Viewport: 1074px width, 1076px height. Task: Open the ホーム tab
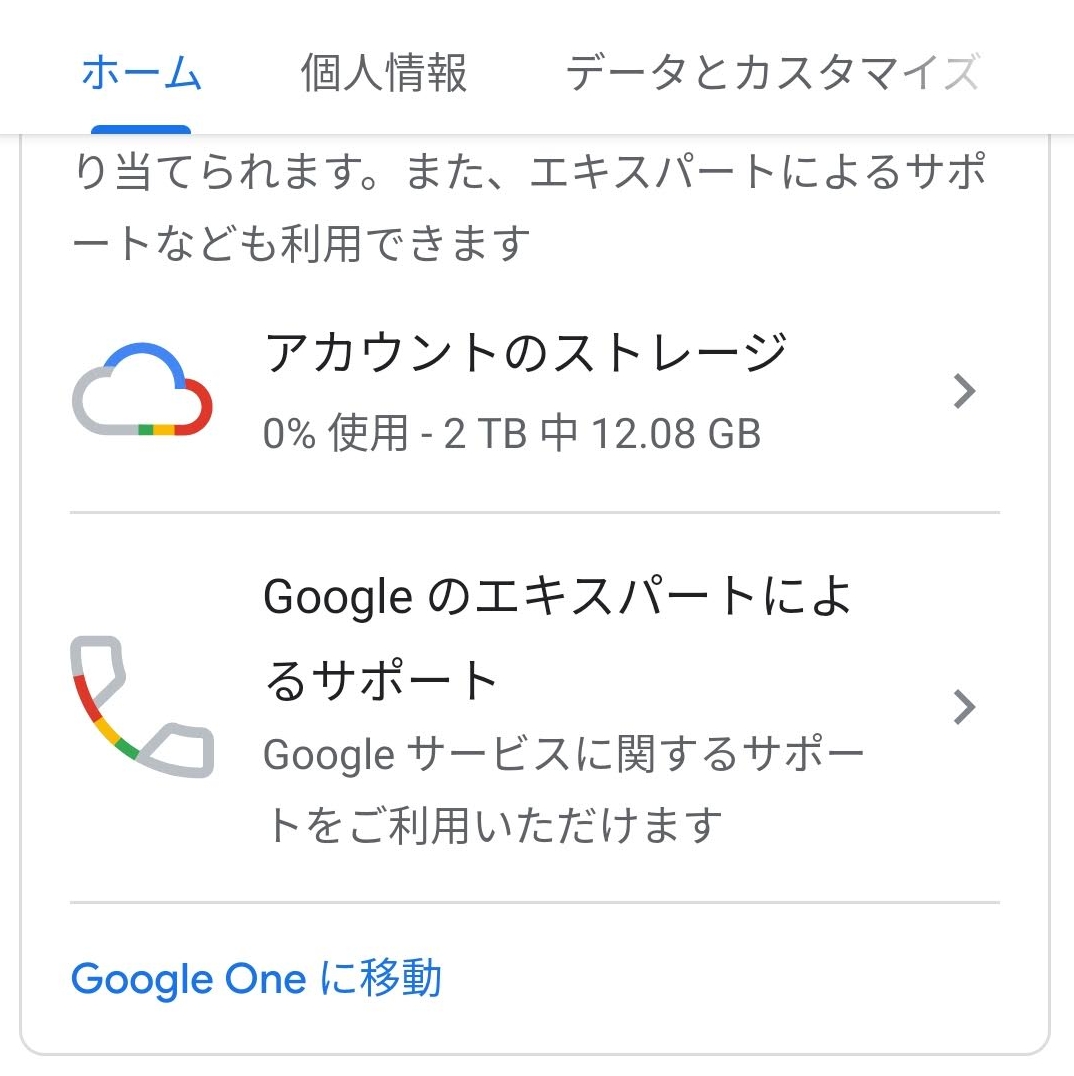141,73
